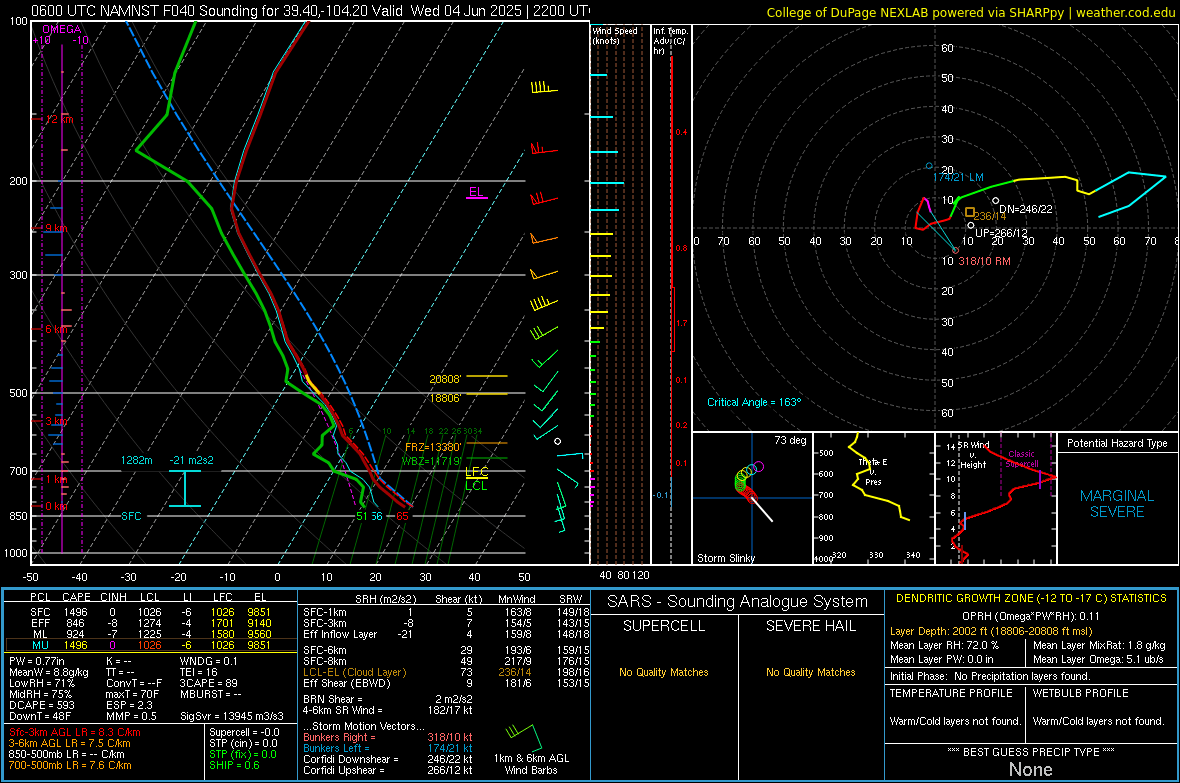Click the 'weather.cod.edu' credit text

[1125, 12]
